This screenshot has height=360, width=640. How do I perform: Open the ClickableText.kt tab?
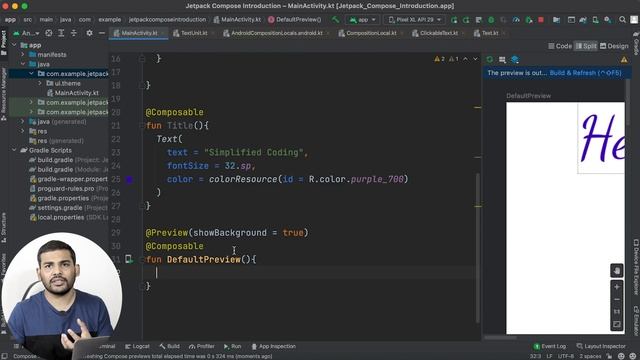pos(438,33)
